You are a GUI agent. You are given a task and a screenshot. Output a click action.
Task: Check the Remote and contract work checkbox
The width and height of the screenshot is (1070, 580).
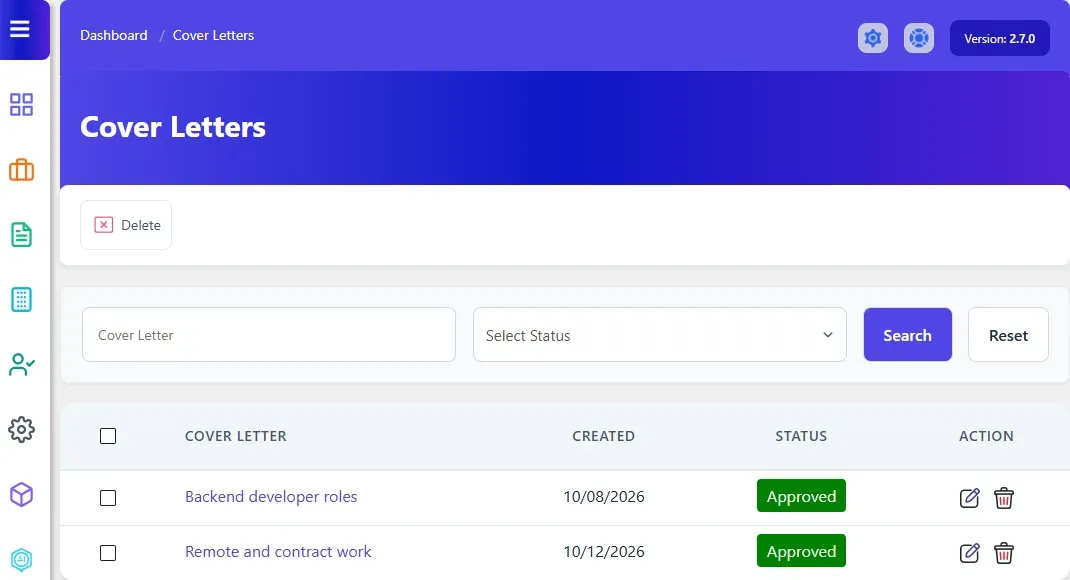108,553
